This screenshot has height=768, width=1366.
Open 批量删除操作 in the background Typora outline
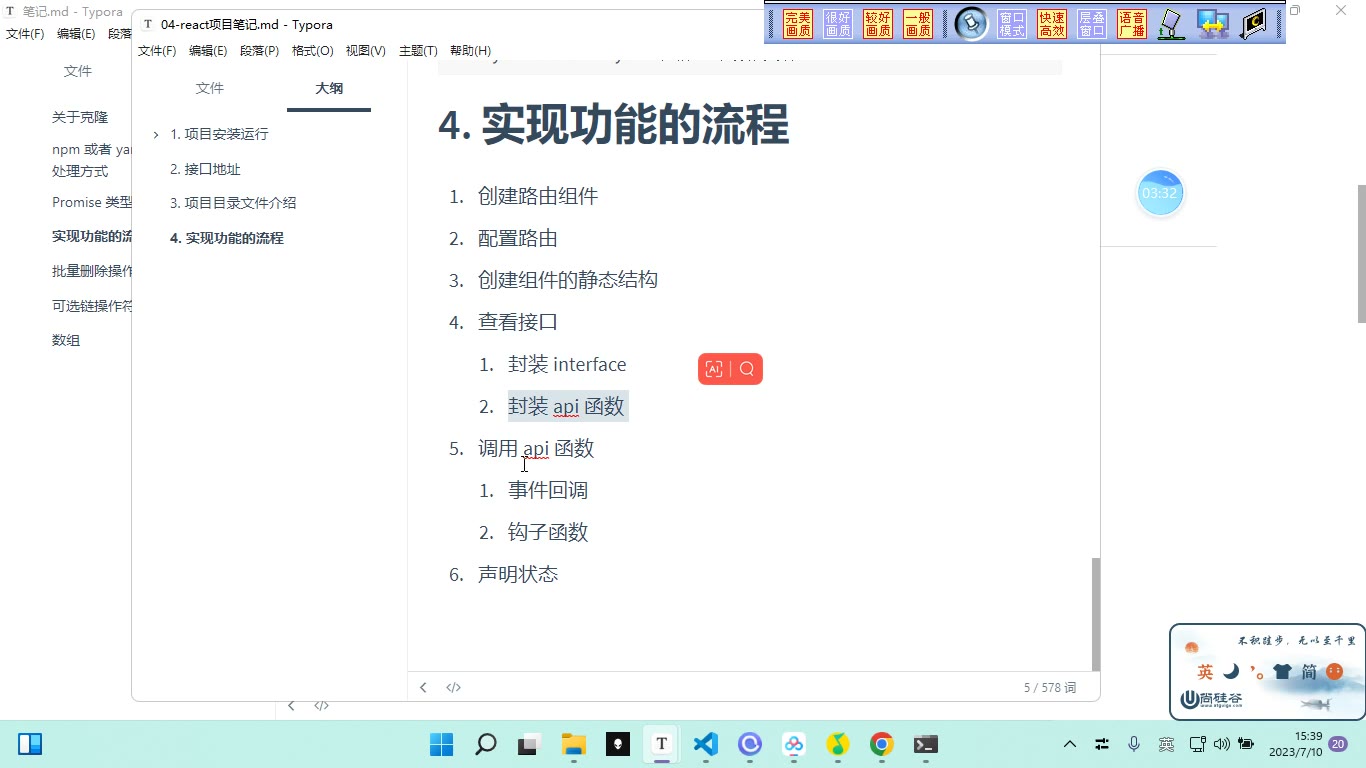point(92,271)
